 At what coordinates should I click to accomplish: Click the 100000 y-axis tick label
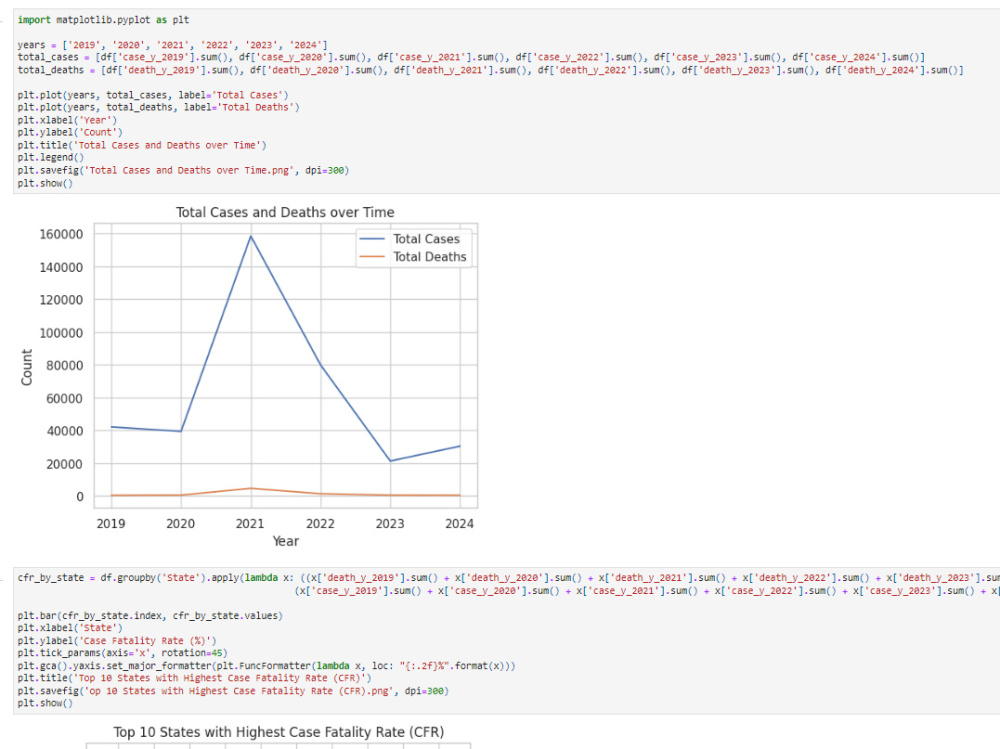coord(61,333)
